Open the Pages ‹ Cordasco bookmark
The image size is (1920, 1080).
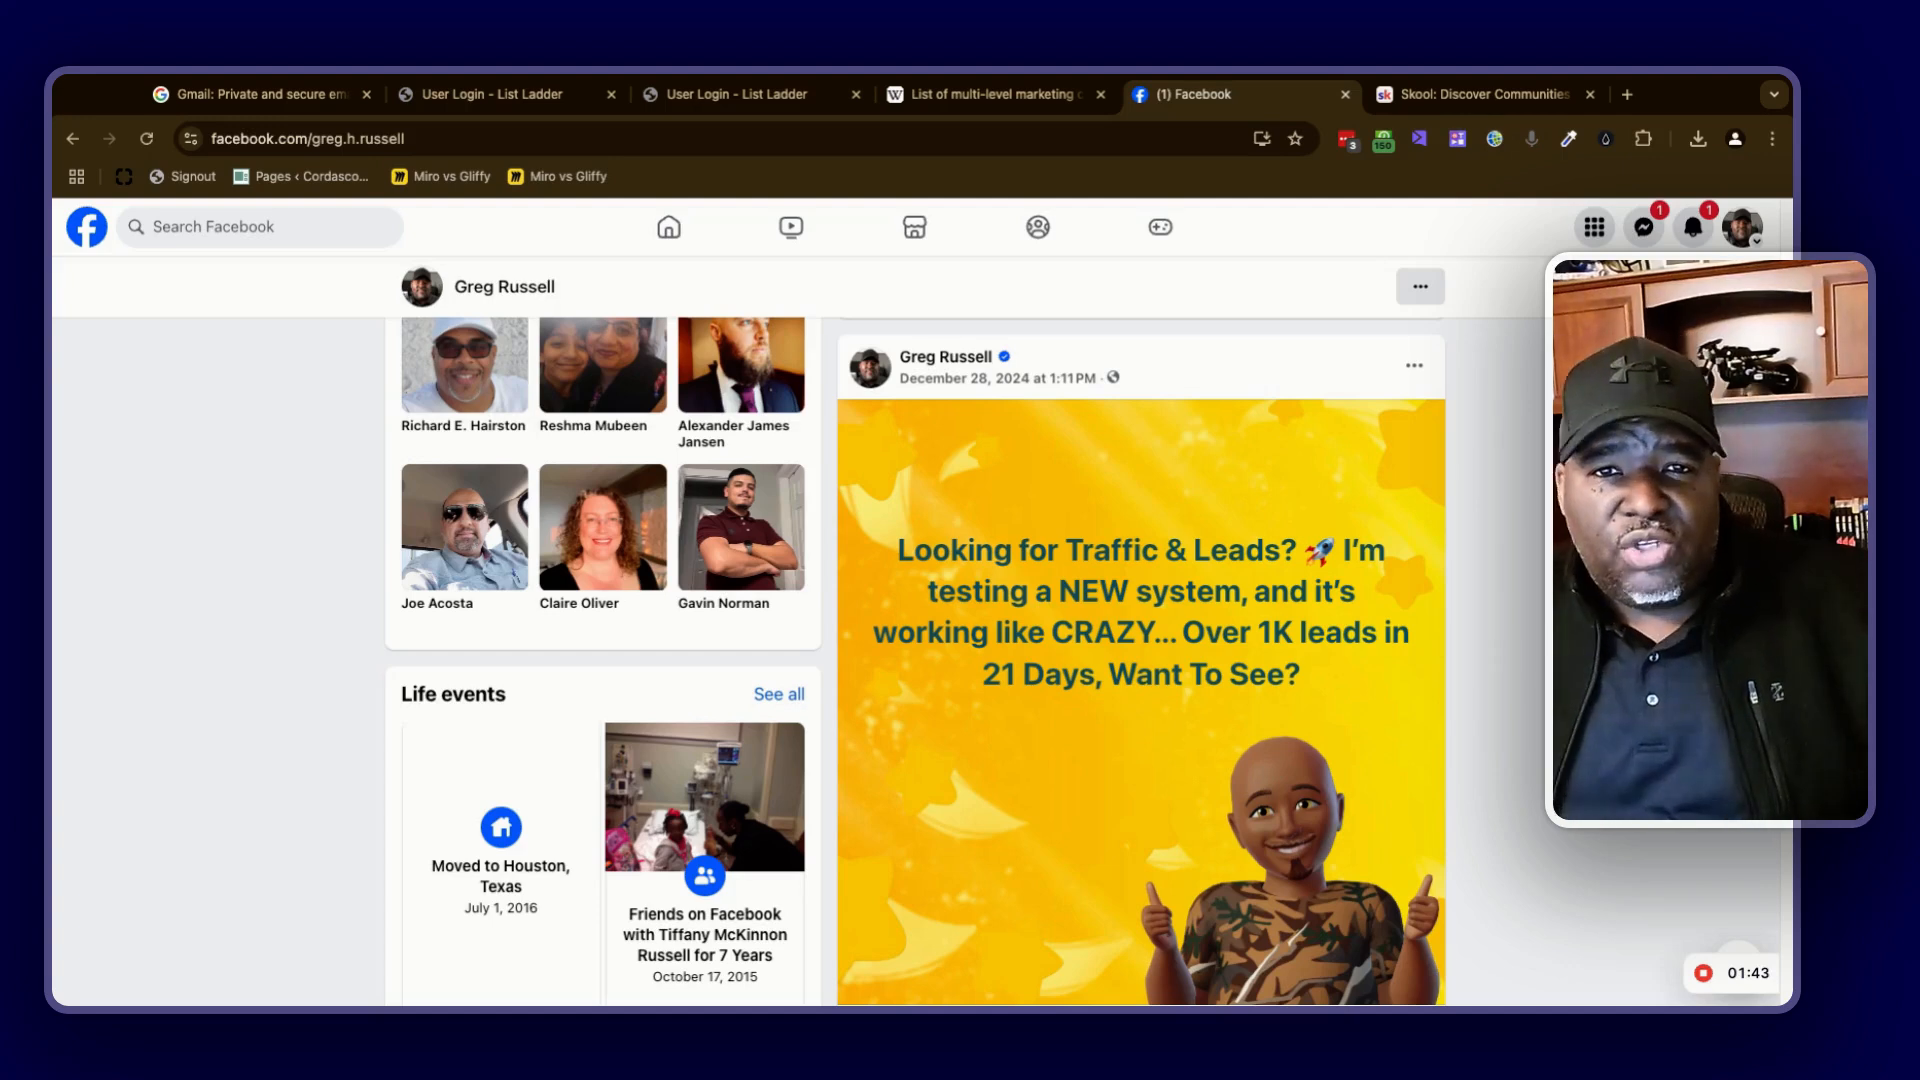(301, 177)
